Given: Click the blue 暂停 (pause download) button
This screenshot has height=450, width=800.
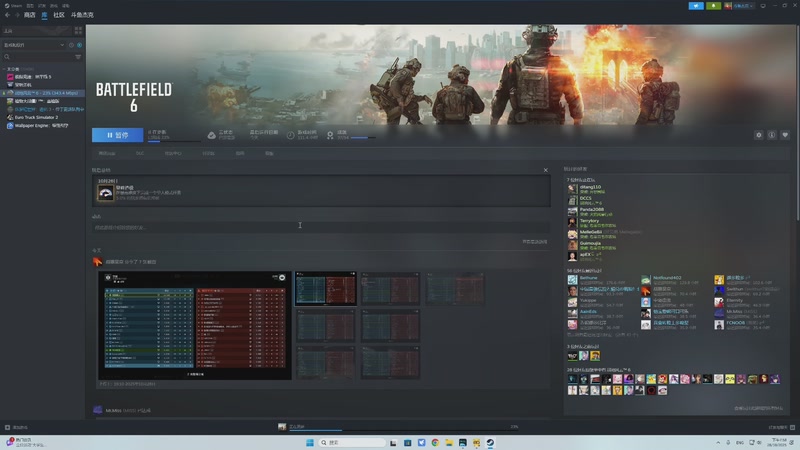Looking at the screenshot, I should click(117, 135).
